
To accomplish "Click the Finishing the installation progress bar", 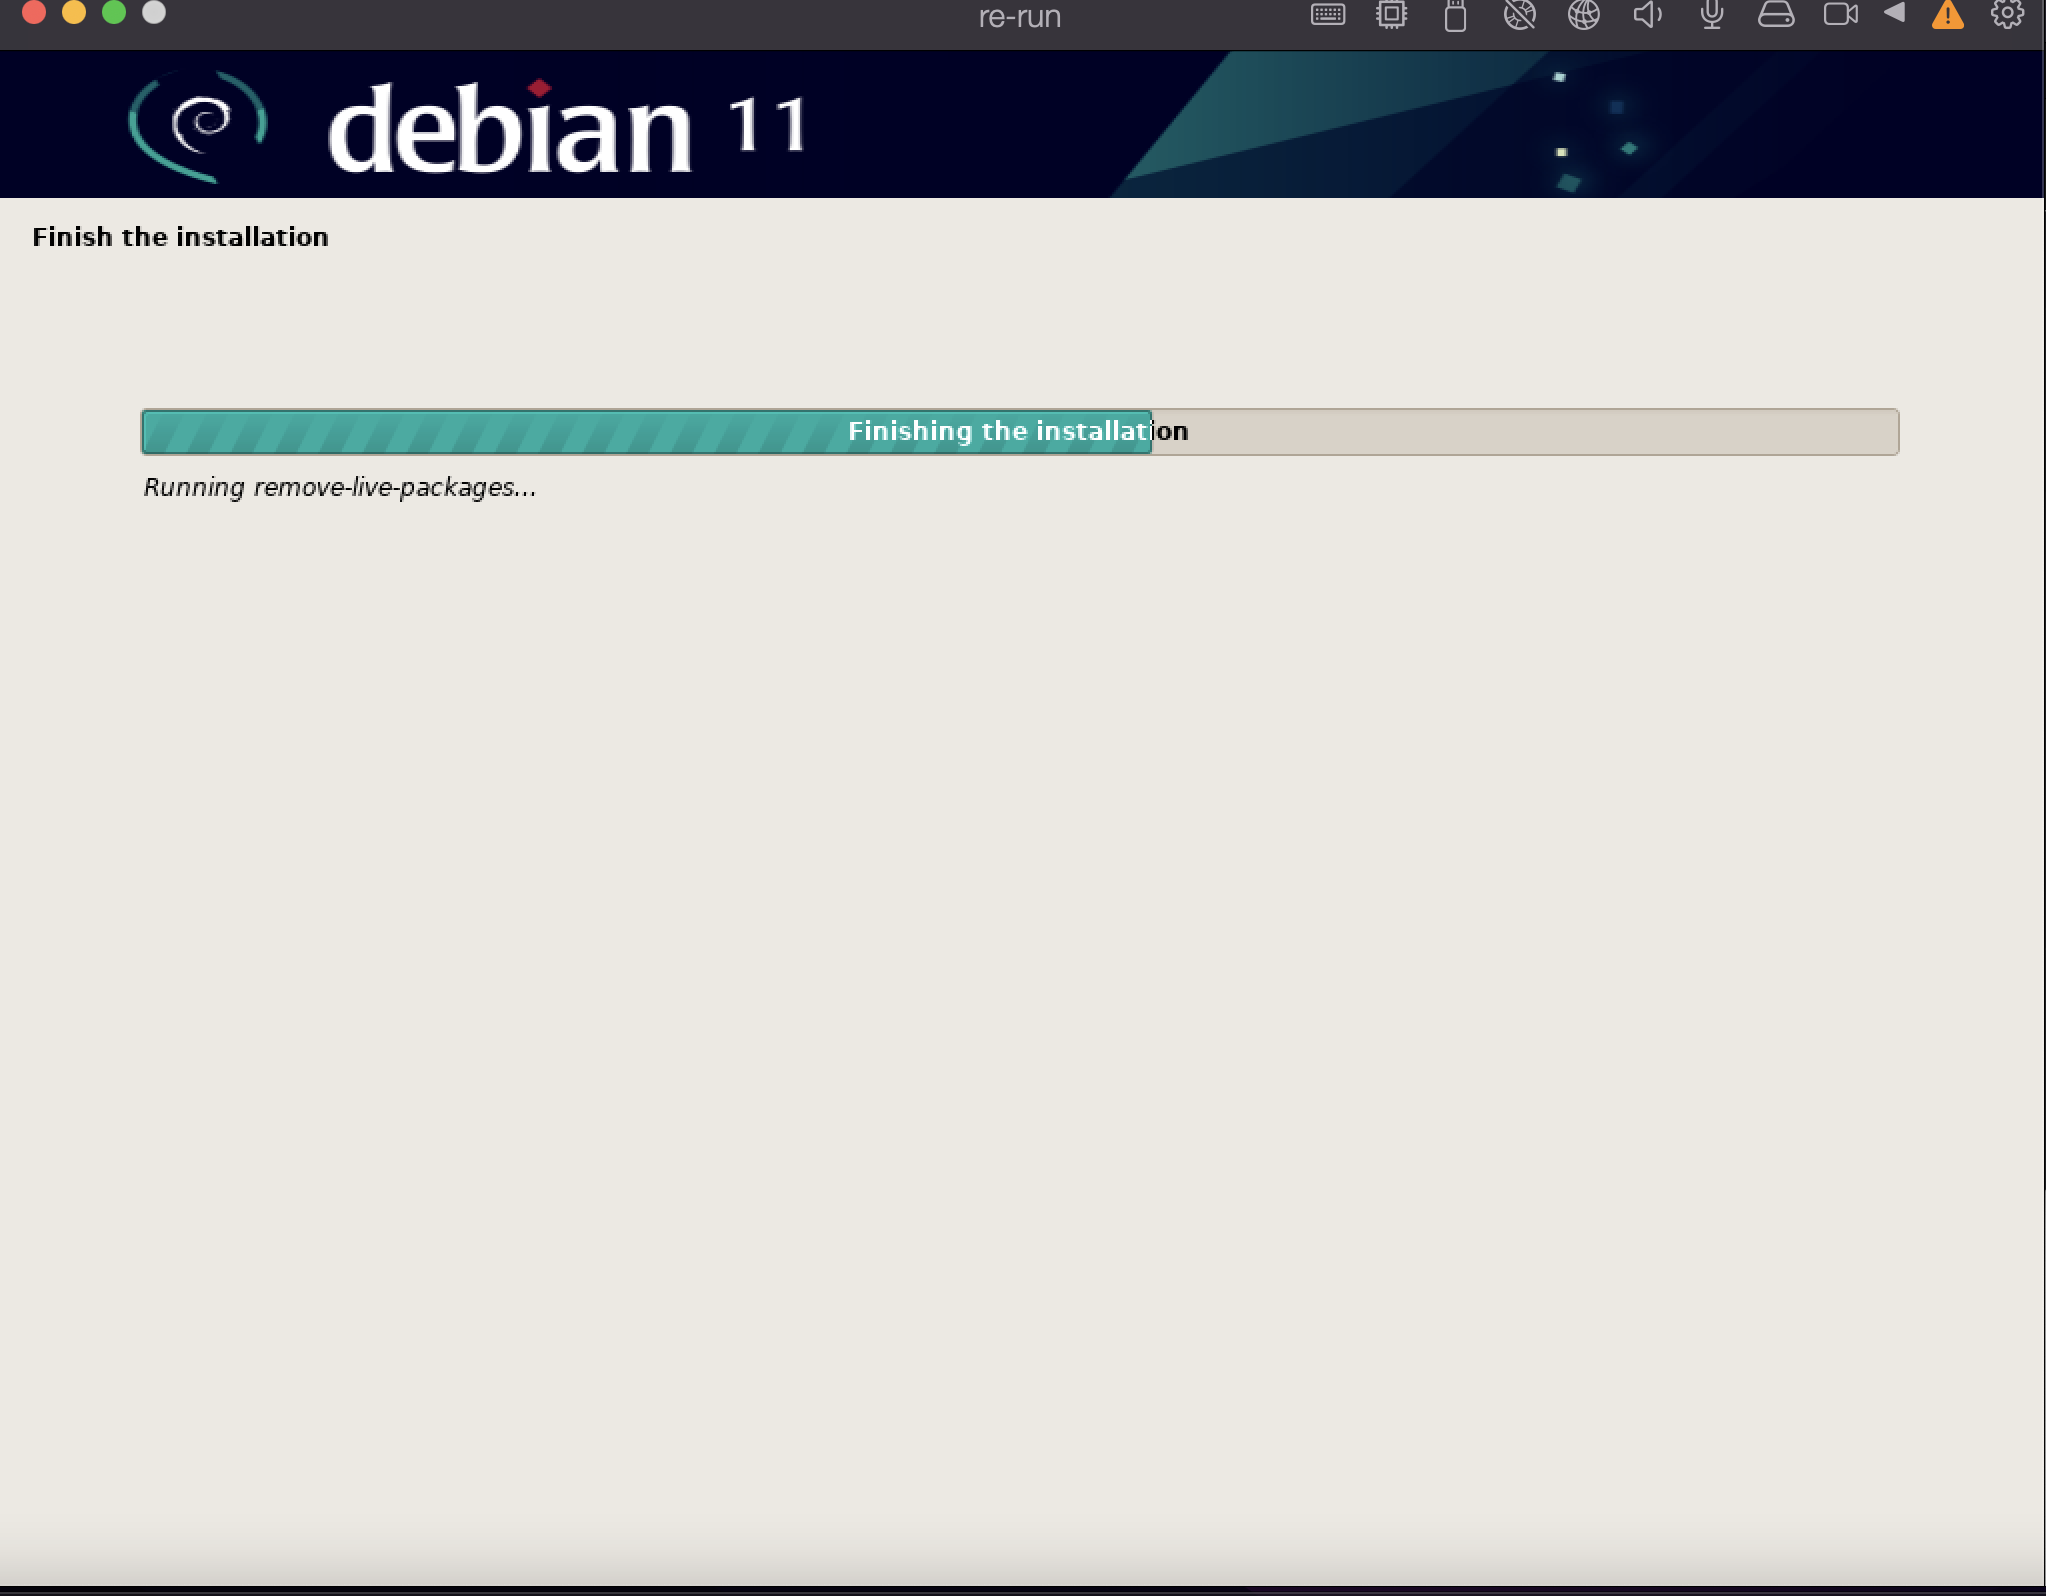I will coord(1020,432).
